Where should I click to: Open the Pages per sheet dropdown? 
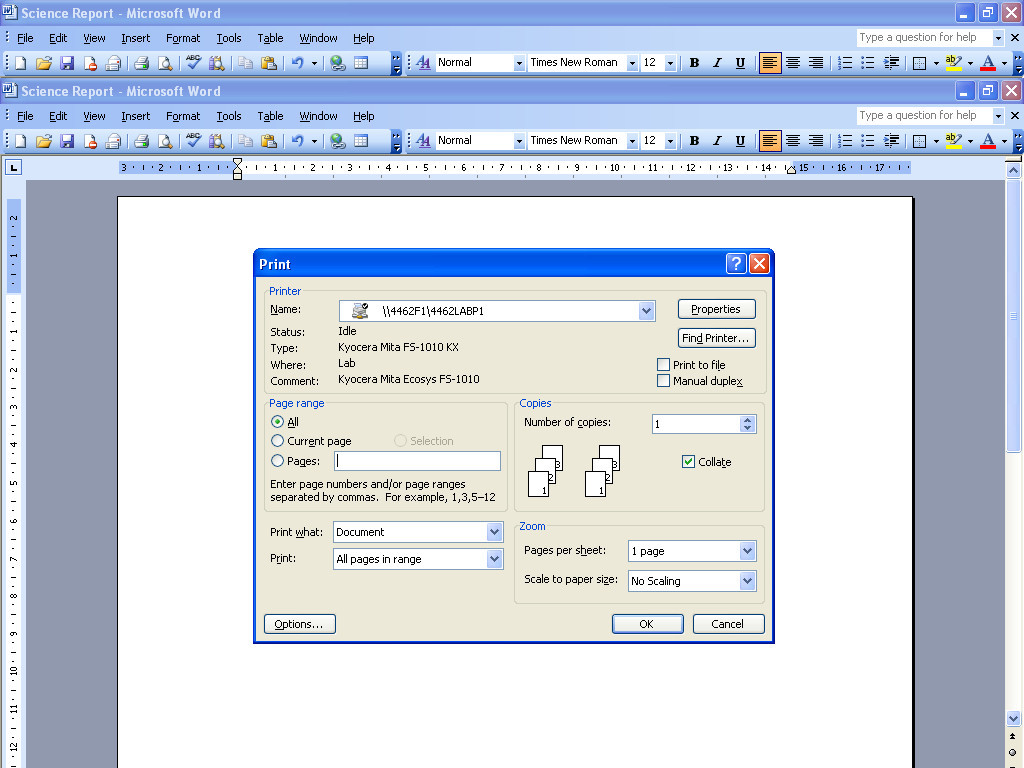coord(748,551)
